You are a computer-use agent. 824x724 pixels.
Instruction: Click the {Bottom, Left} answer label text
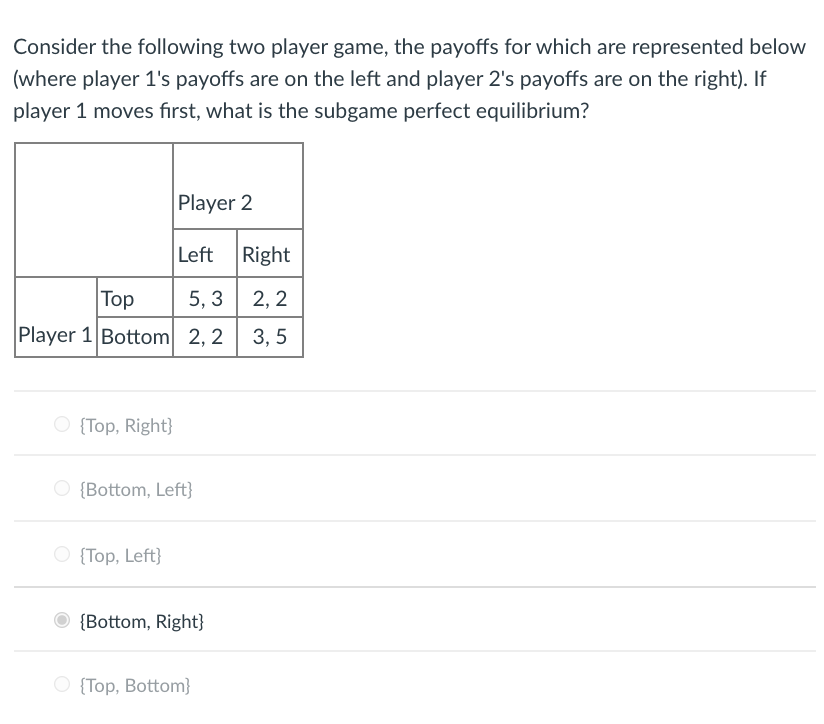pos(136,489)
